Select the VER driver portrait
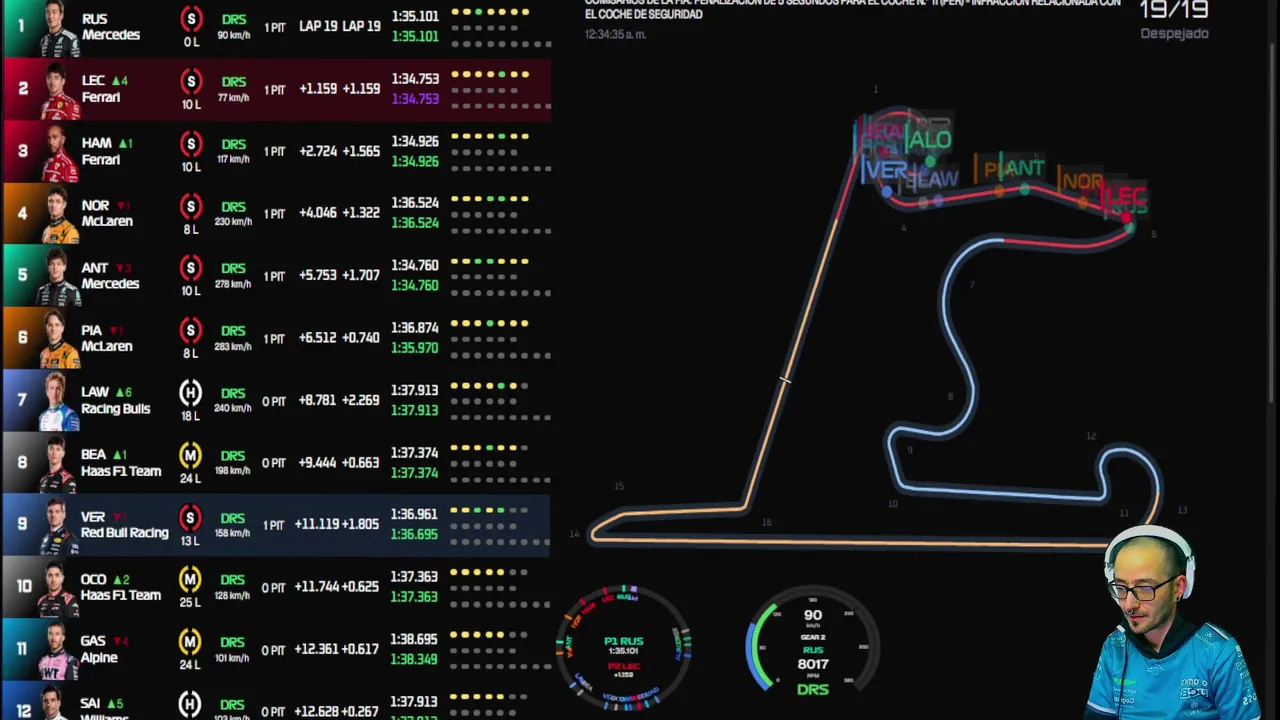Image resolution: width=1280 pixels, height=720 pixels. coord(58,526)
